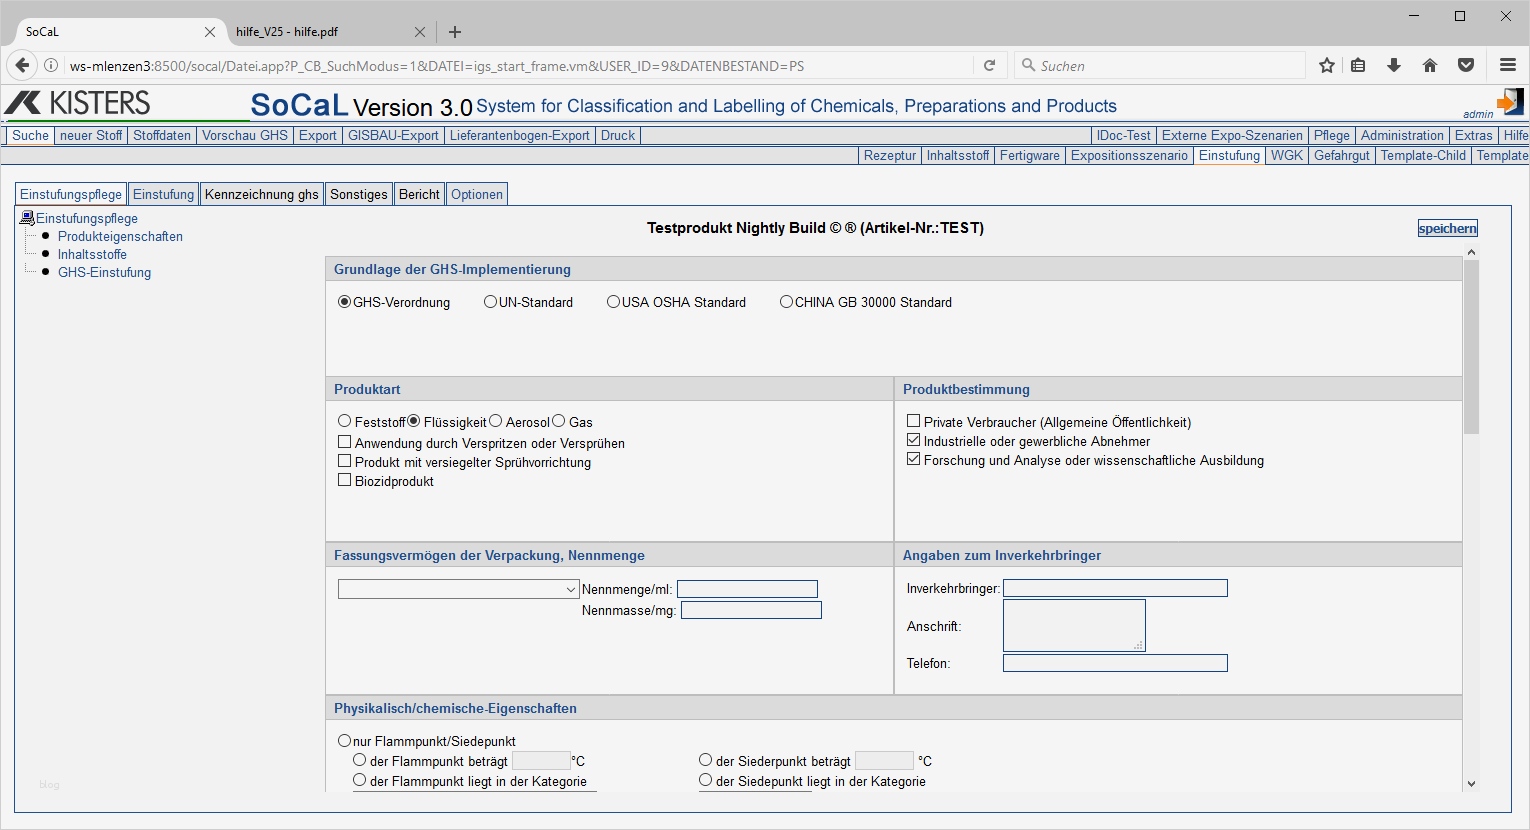
Task: Go to the browser home icon
Action: (x=1430, y=65)
